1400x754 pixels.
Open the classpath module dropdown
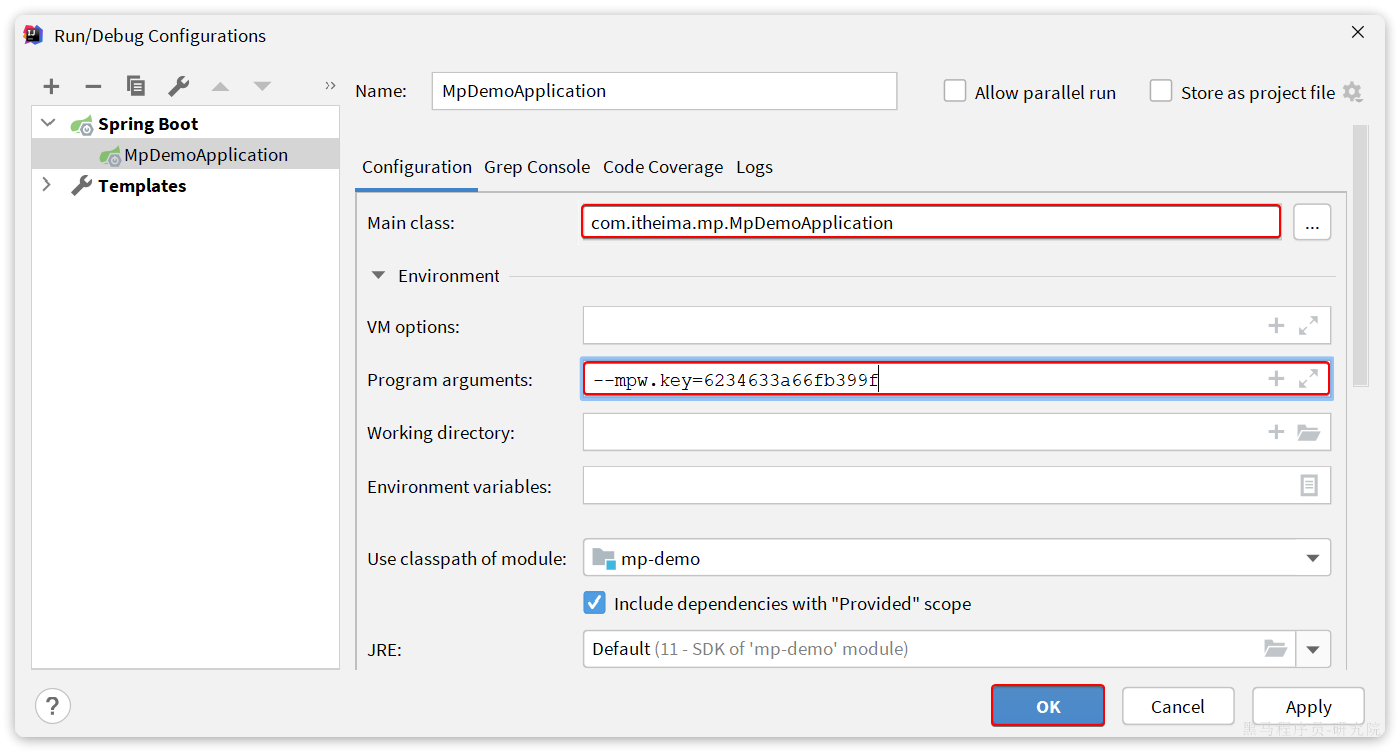(x=1313, y=558)
